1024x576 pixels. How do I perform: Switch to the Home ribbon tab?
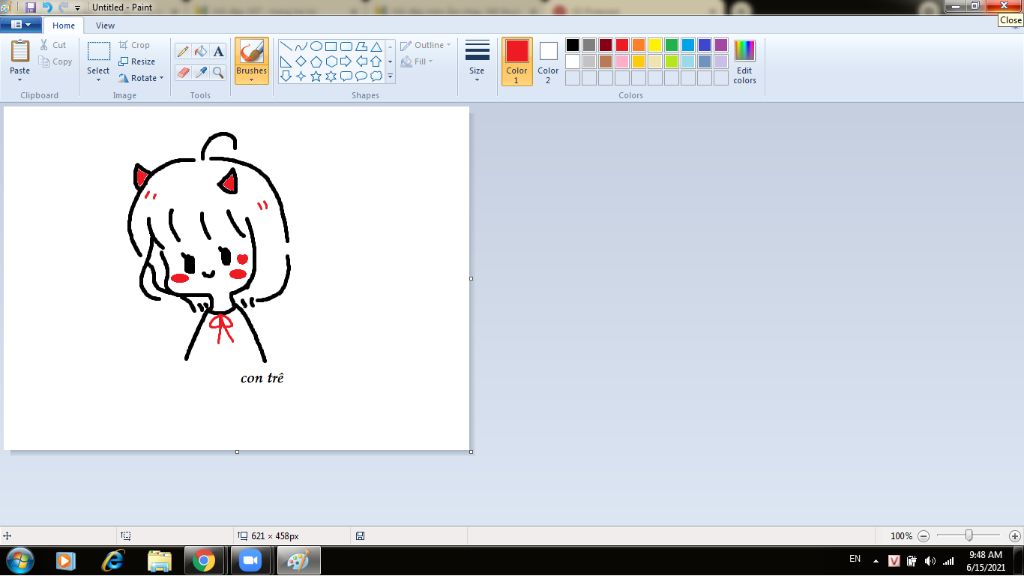click(63, 25)
